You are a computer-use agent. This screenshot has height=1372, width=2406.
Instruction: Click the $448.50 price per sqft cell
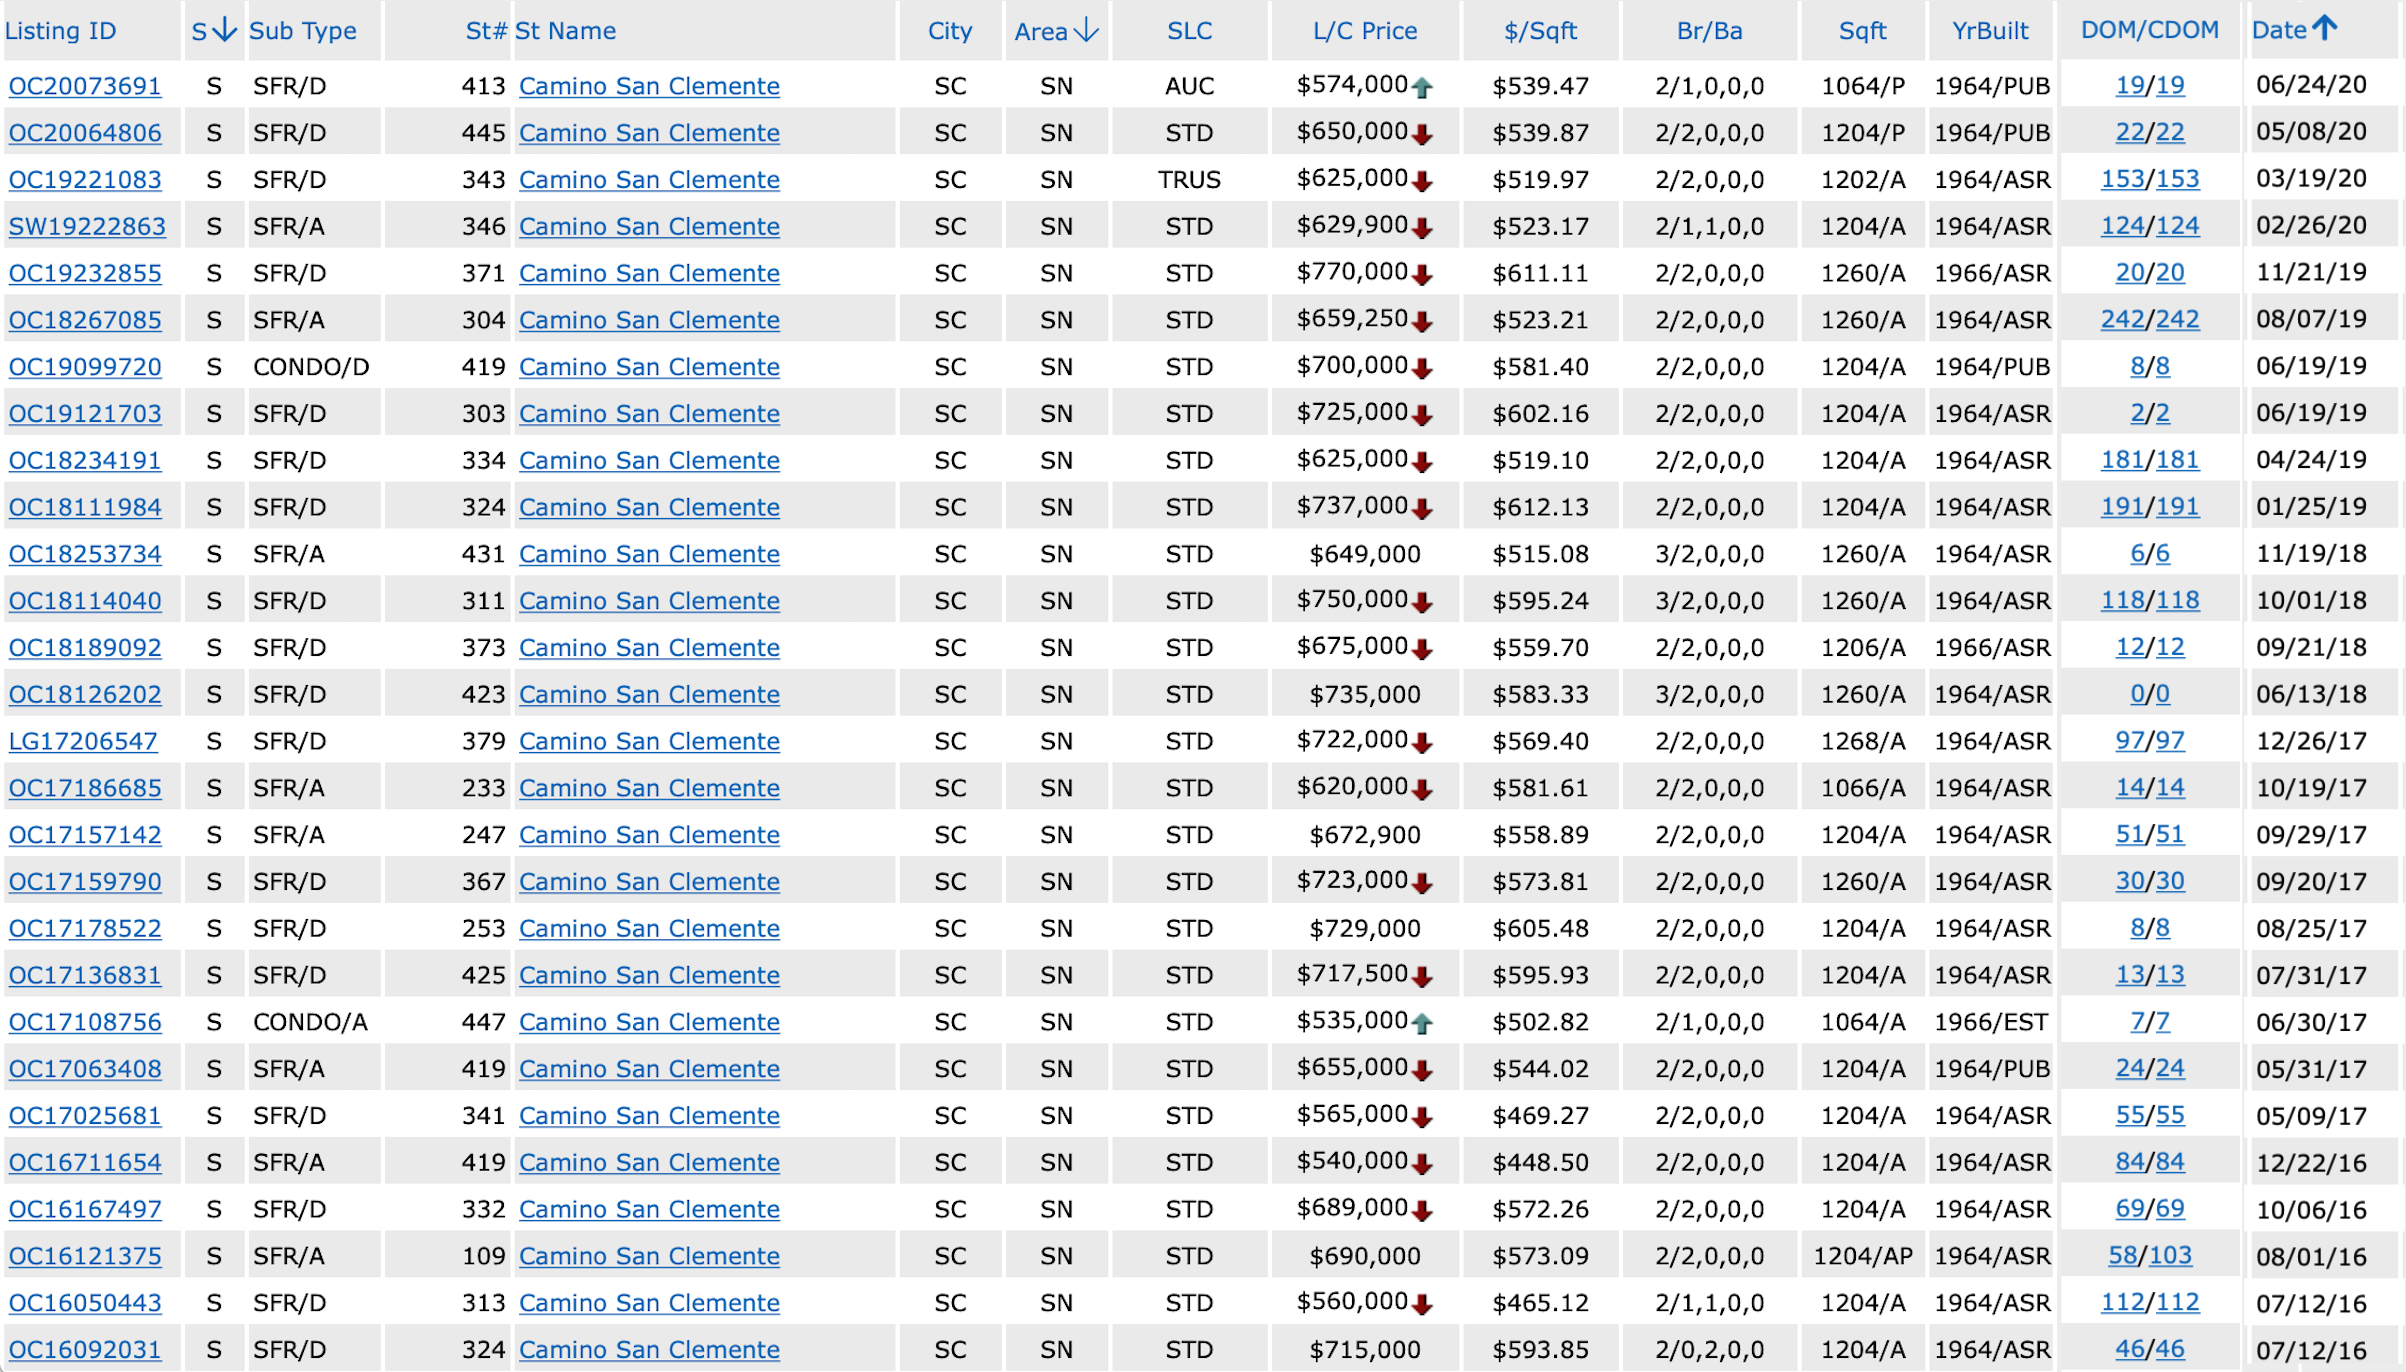point(1540,1163)
